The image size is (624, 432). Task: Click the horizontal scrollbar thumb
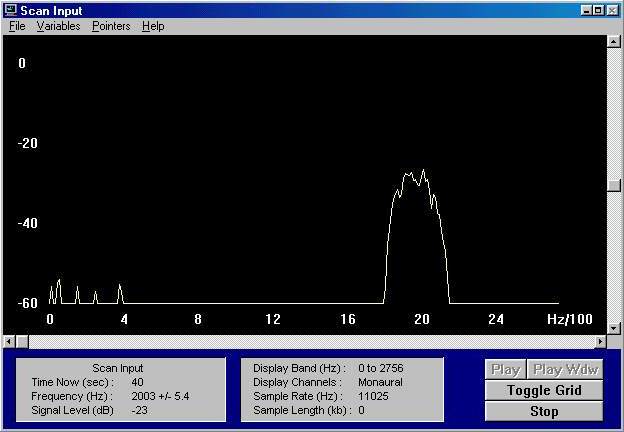tap(22, 341)
